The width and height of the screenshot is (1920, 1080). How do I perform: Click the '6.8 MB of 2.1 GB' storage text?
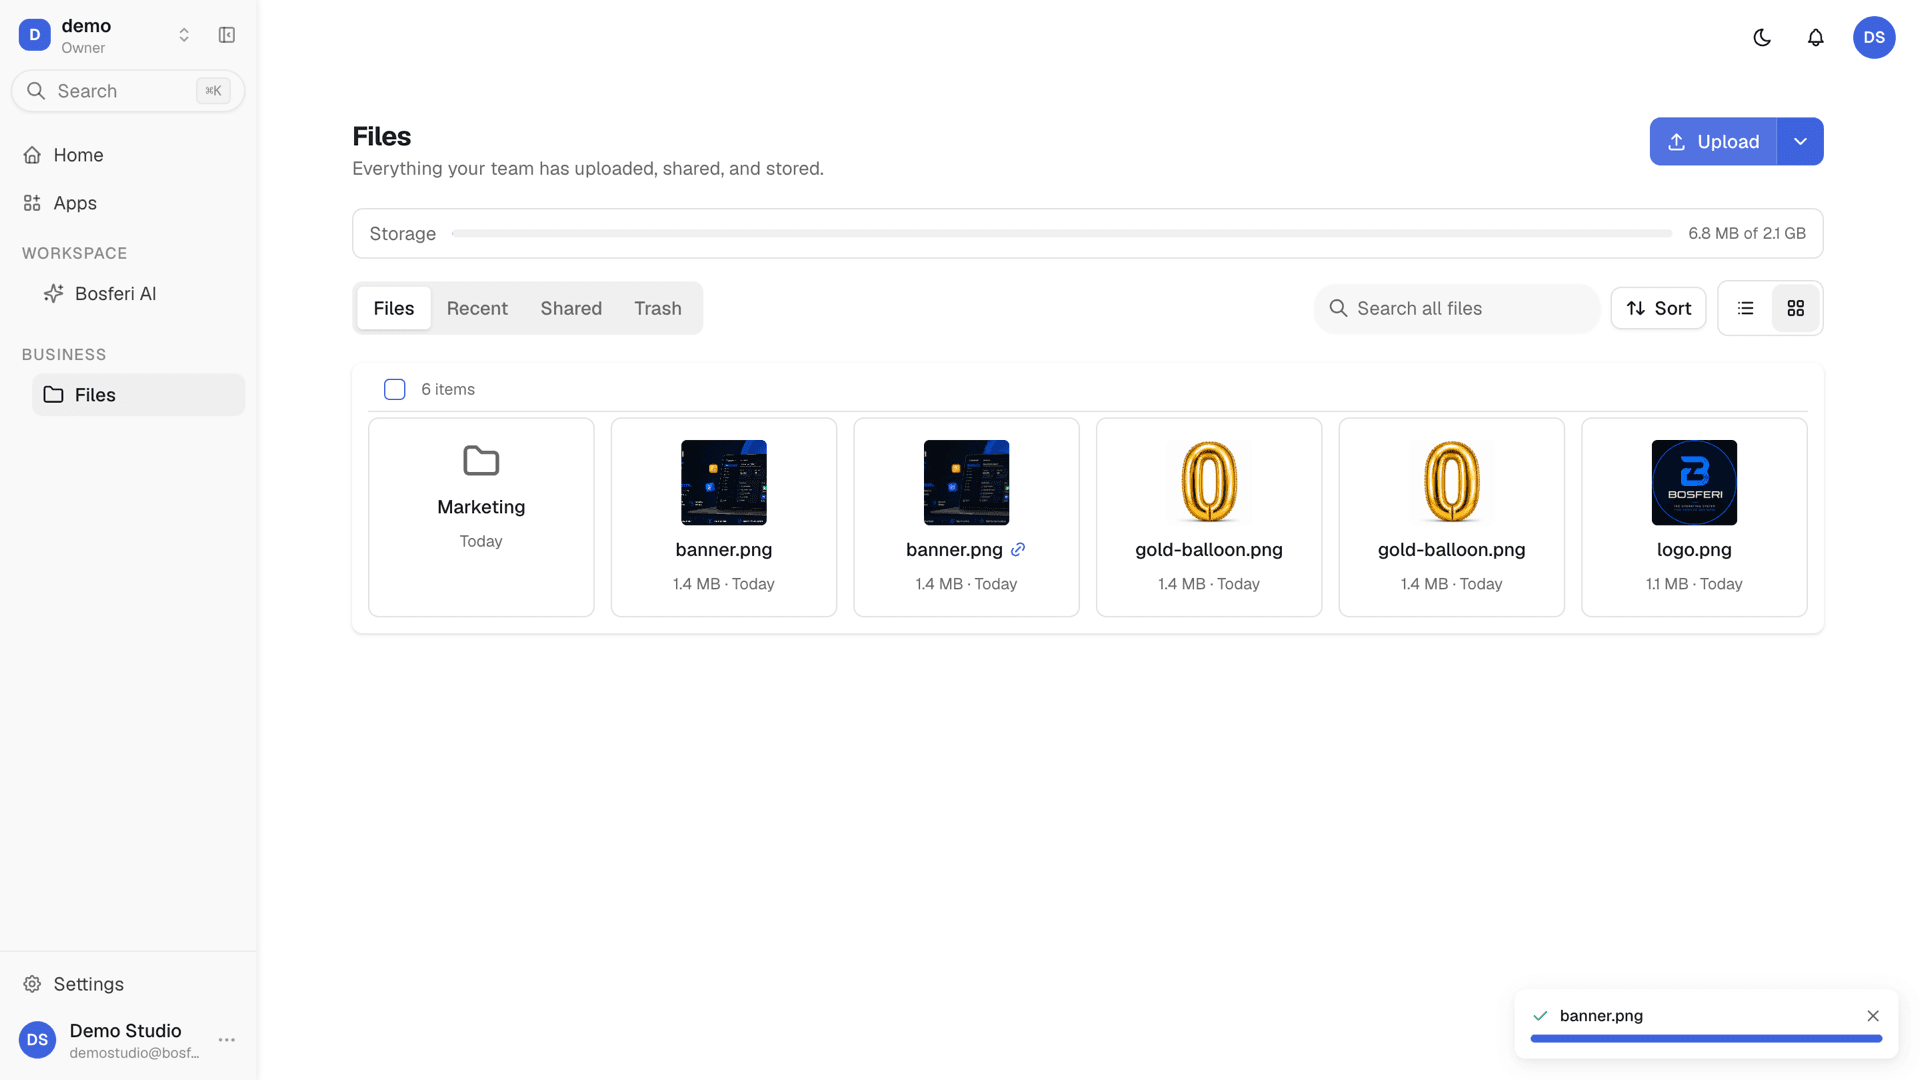[x=1747, y=233]
